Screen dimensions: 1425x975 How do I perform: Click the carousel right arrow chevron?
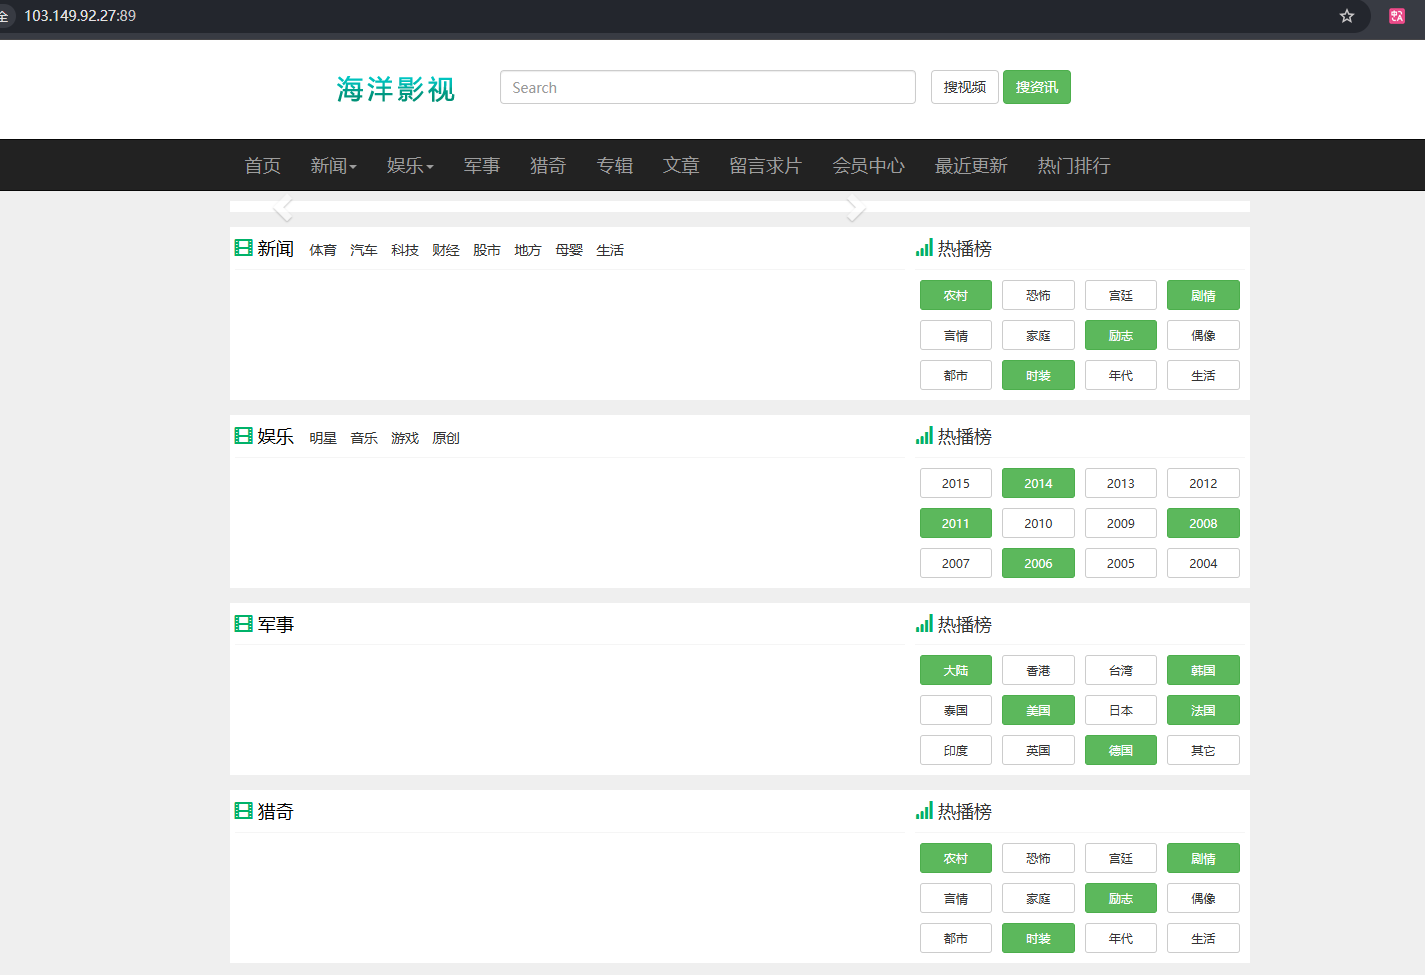pyautogui.click(x=854, y=207)
